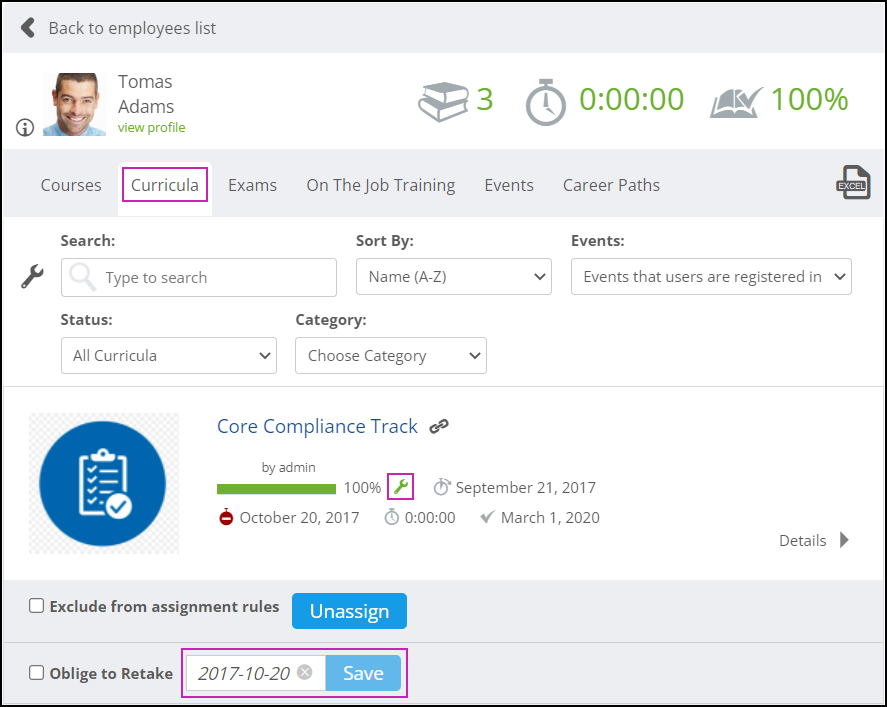Open Core Compliance Track curriculum link
The width and height of the screenshot is (887, 707).
pyautogui.click(x=317, y=426)
